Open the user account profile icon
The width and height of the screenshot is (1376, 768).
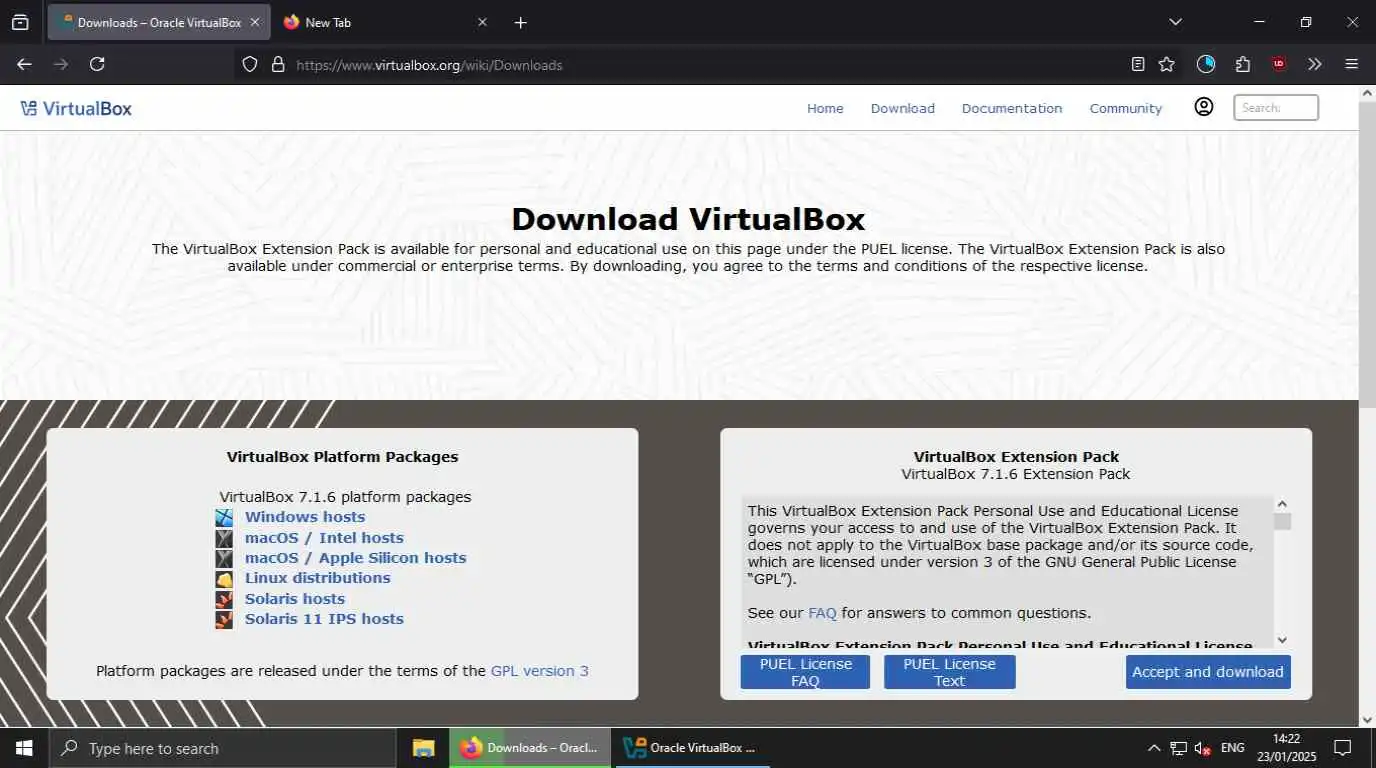[1204, 107]
